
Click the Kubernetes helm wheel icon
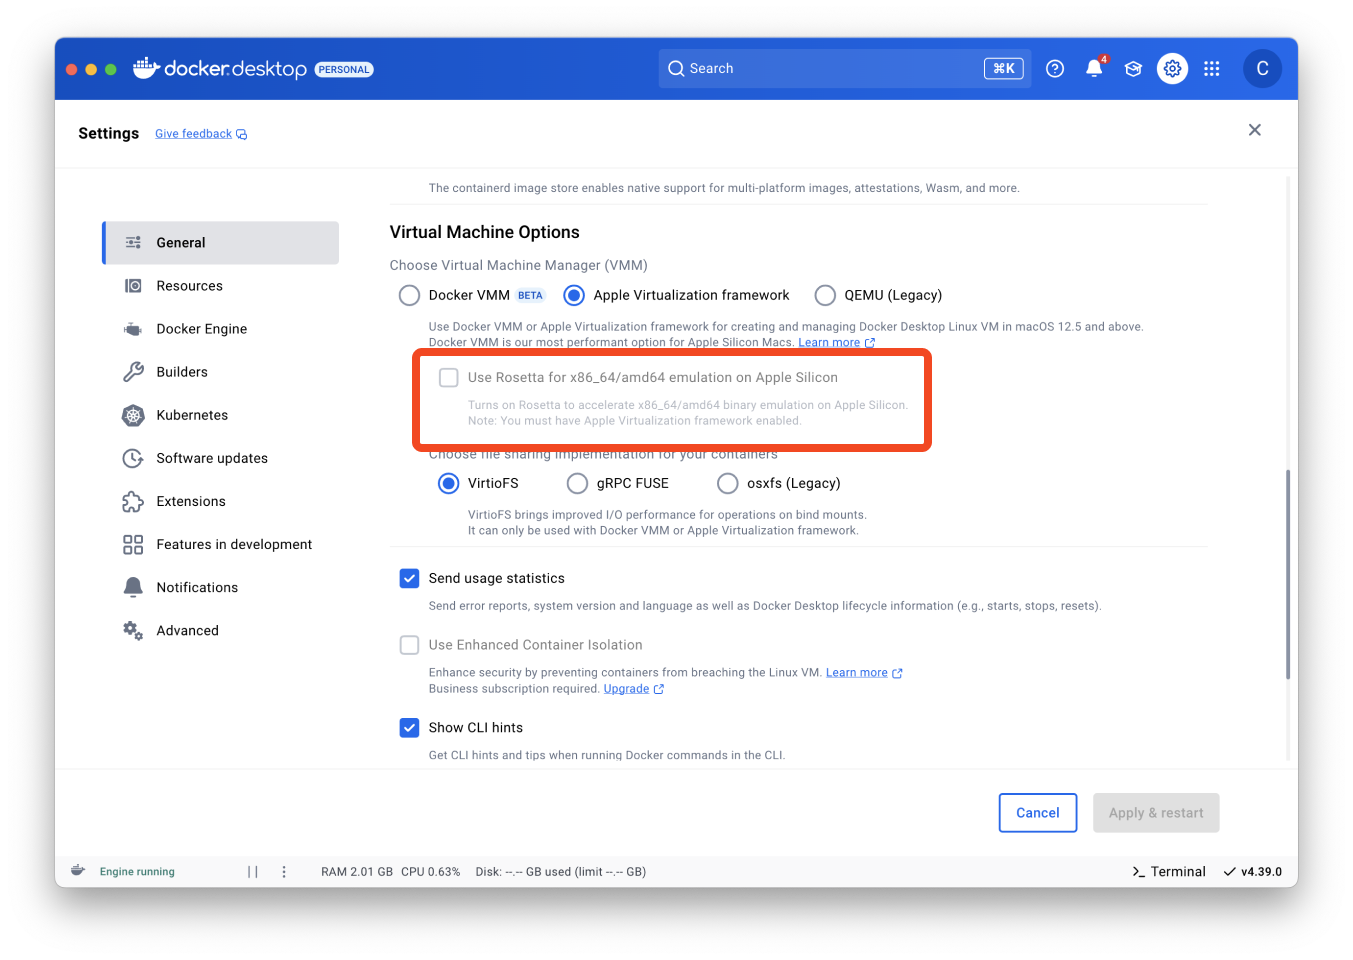pos(133,415)
